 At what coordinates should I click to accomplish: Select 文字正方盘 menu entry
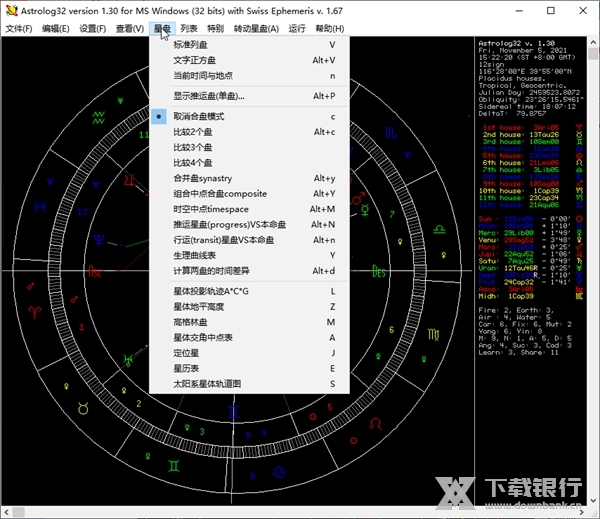250,60
